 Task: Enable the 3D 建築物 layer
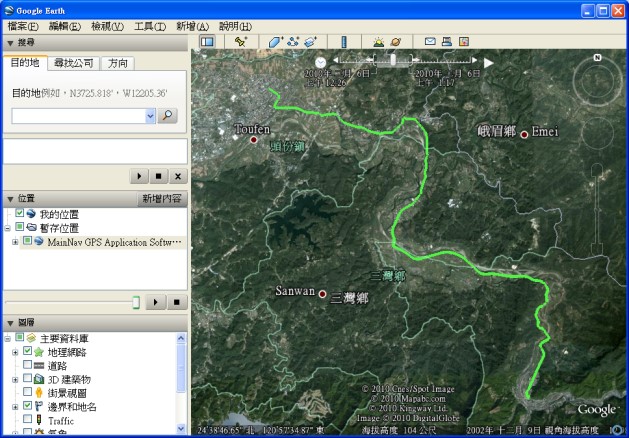[x=27, y=378]
